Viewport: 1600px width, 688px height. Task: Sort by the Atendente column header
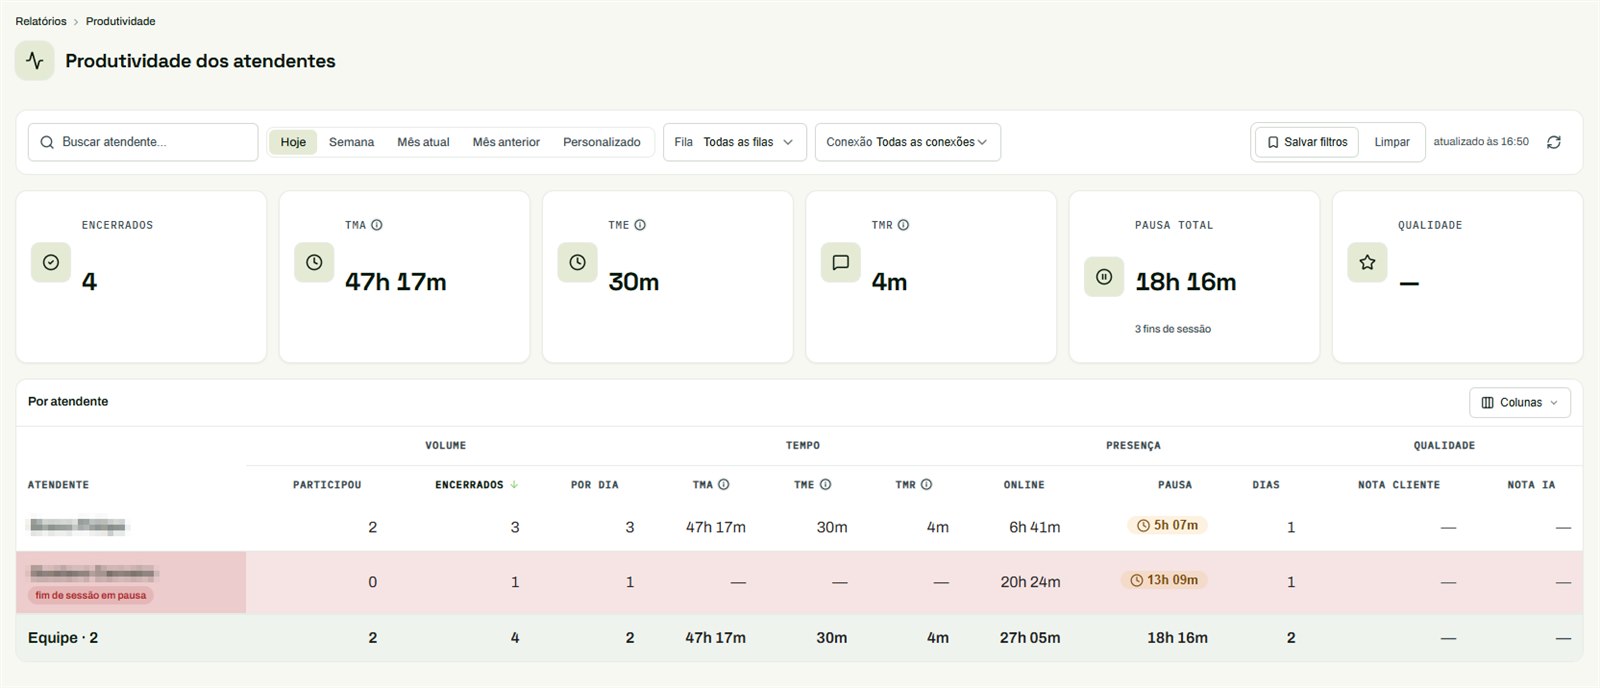coord(58,485)
